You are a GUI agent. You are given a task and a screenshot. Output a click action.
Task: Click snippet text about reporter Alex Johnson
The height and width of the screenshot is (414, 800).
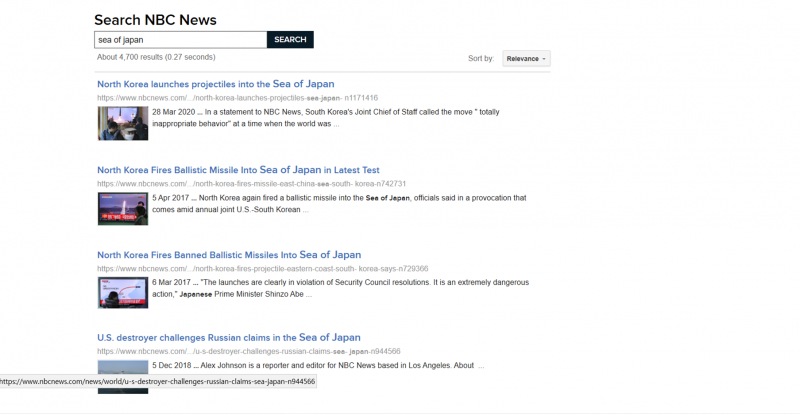pos(317,365)
